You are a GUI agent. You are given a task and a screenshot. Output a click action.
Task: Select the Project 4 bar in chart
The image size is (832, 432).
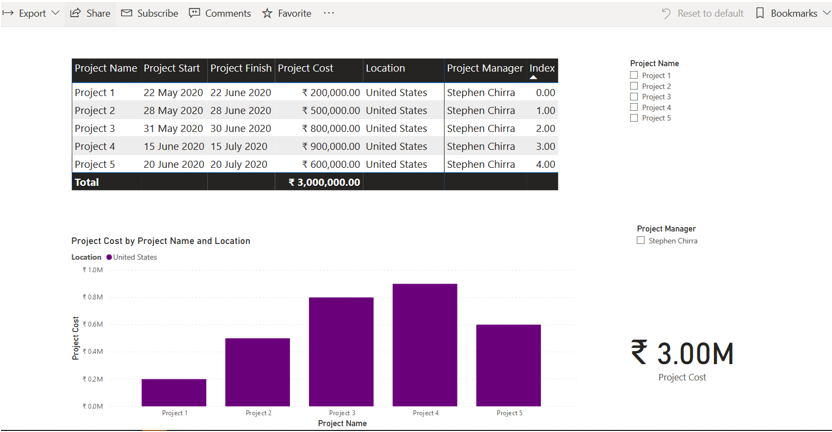coord(424,345)
